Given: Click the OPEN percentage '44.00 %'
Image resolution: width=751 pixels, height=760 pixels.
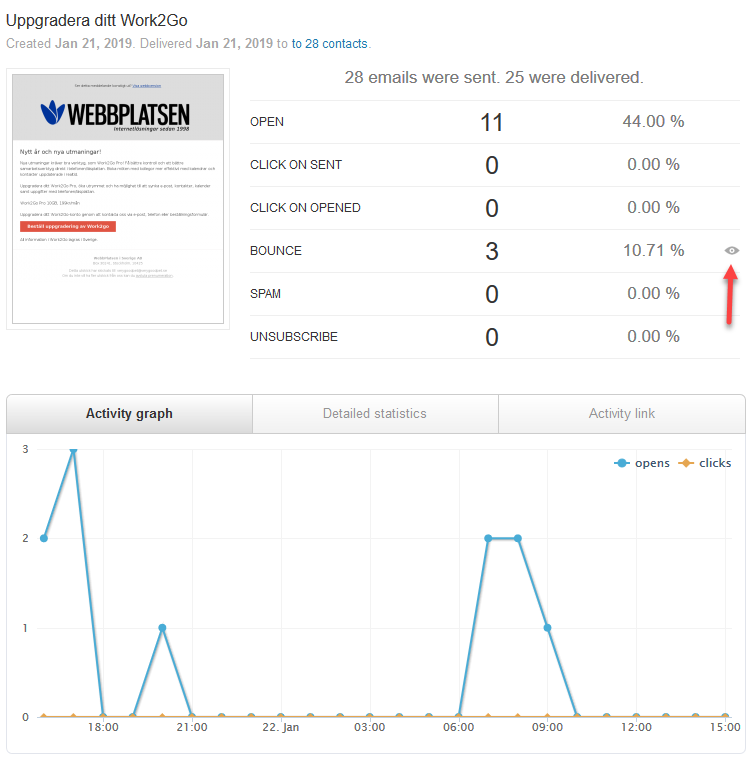Looking at the screenshot, I should (653, 121).
